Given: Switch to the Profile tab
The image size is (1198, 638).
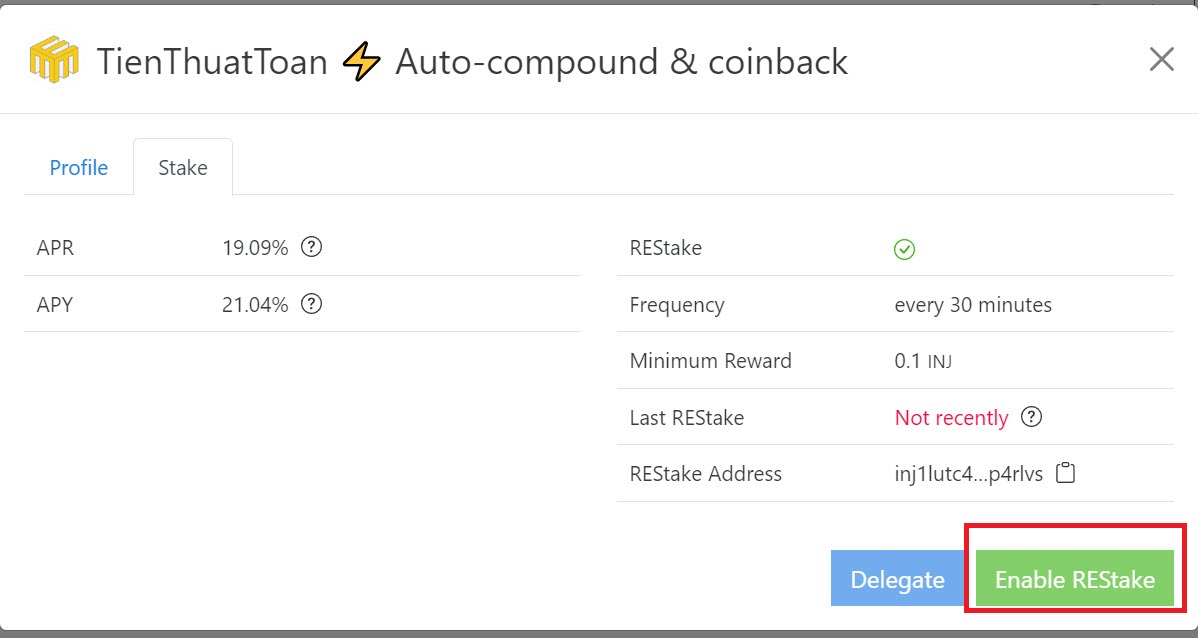Looking at the screenshot, I should pos(79,167).
